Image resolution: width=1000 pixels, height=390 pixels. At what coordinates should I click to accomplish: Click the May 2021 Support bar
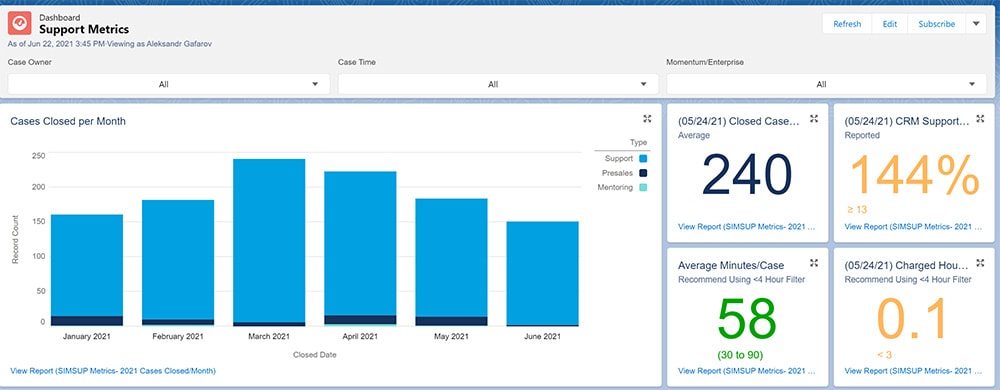[x=452, y=257]
